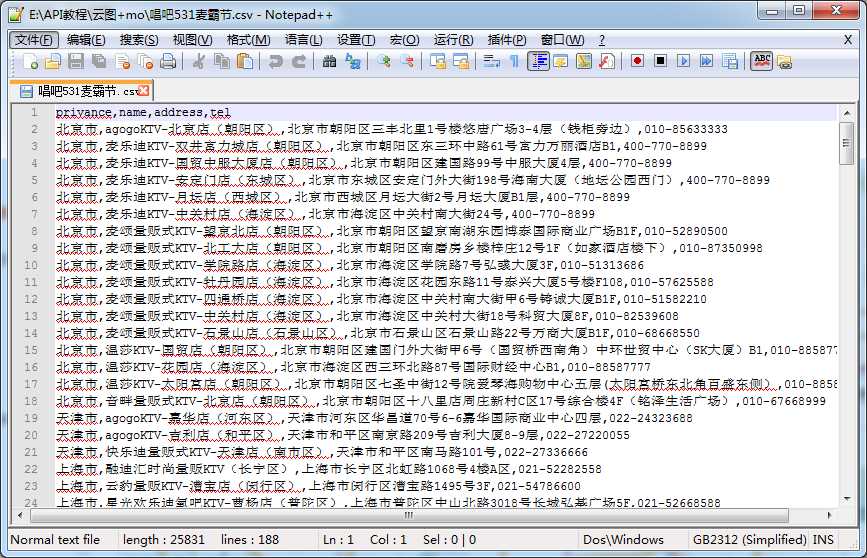Click vertical scrollbar up arrow
Screen dimensions: 867x558
(x=847, y=113)
